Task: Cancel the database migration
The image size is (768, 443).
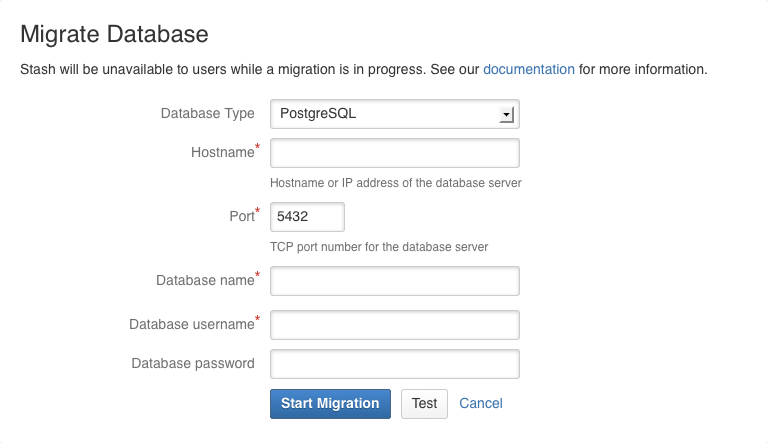Action: coord(480,404)
